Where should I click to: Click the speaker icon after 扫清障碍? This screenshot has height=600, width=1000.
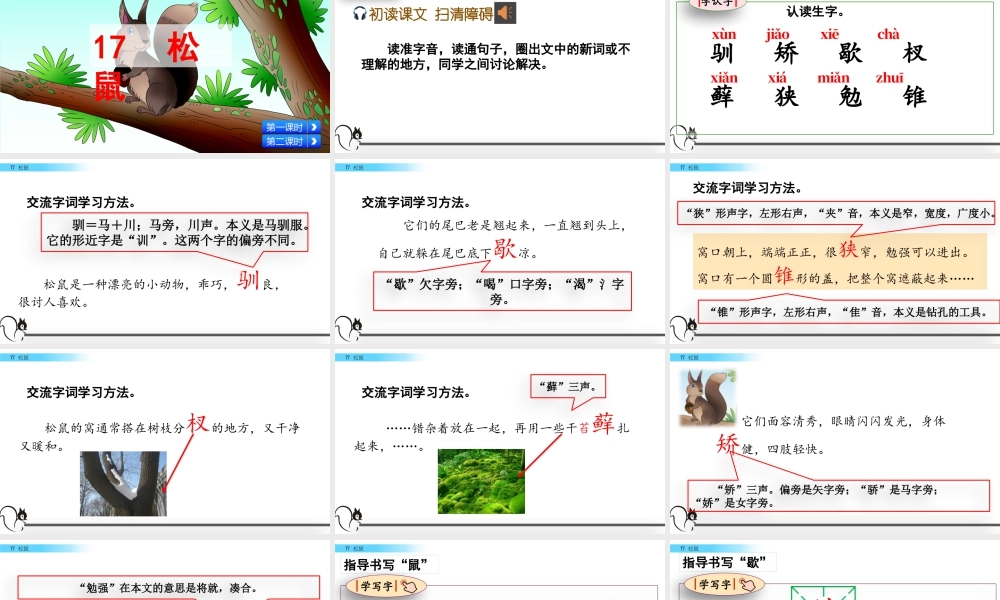(x=505, y=12)
